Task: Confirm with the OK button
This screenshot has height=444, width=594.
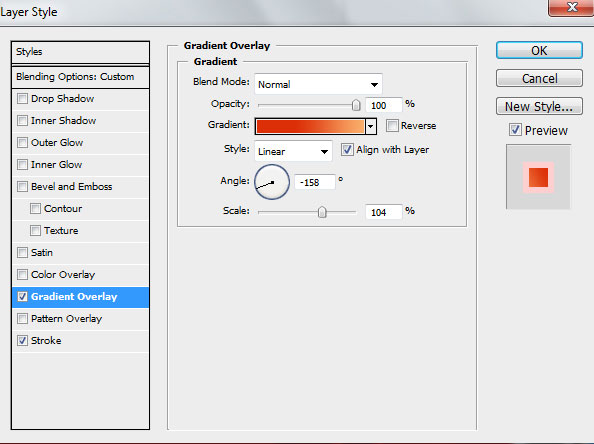Action: (539, 50)
